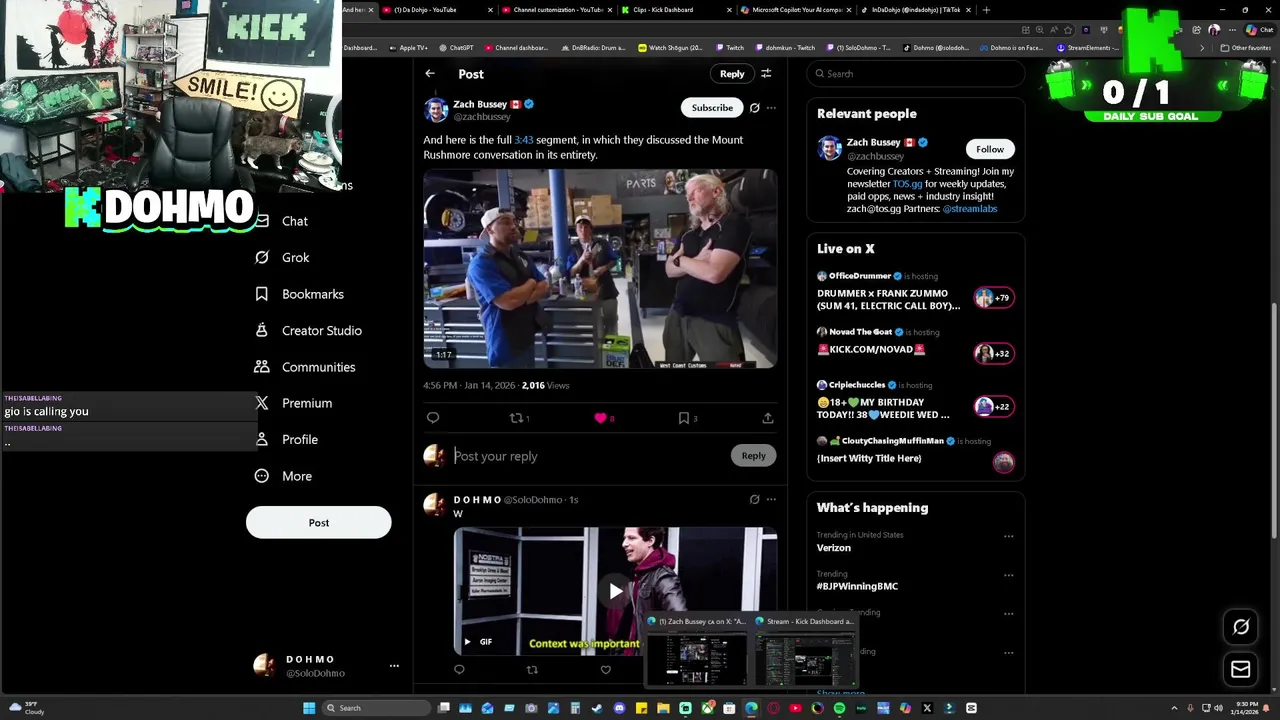Viewport: 1280px width, 720px height.
Task: Open more options on Zach Bussey's post
Action: 771,107
